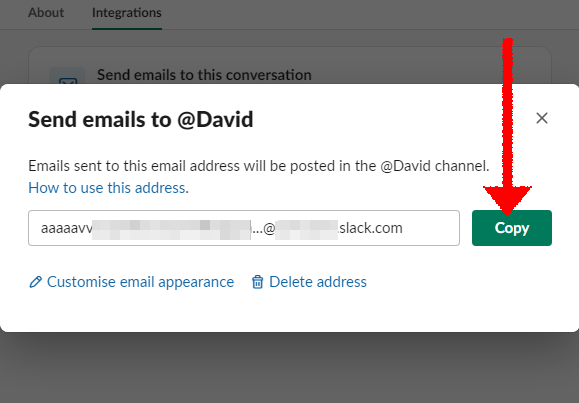579x403 pixels.
Task: Click the @David channel mention in the description
Action: pos(405,166)
